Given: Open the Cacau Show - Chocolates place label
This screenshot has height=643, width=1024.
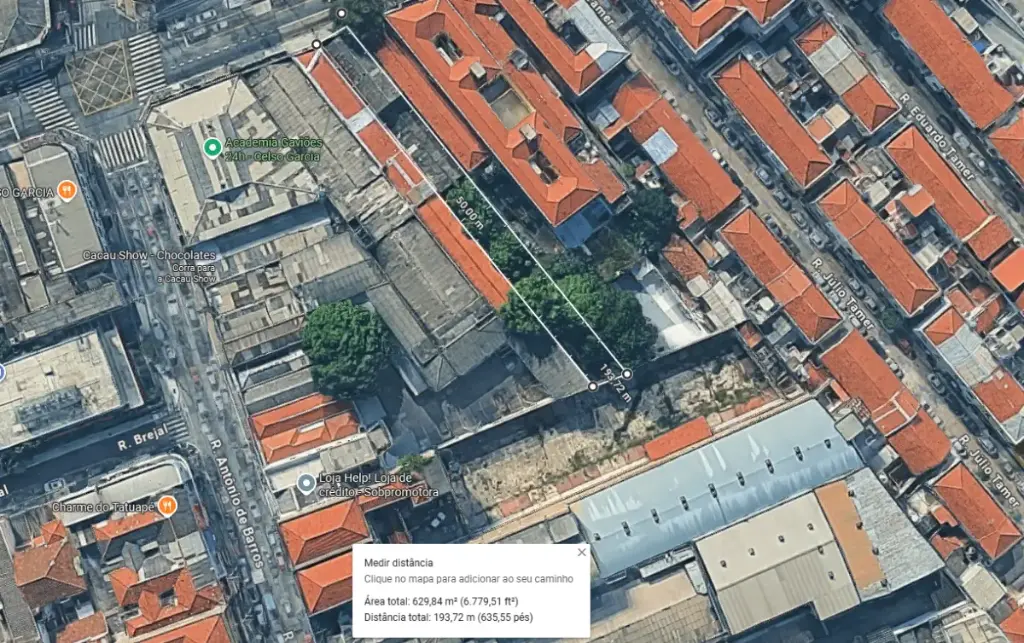Looking at the screenshot, I should 149,256.
